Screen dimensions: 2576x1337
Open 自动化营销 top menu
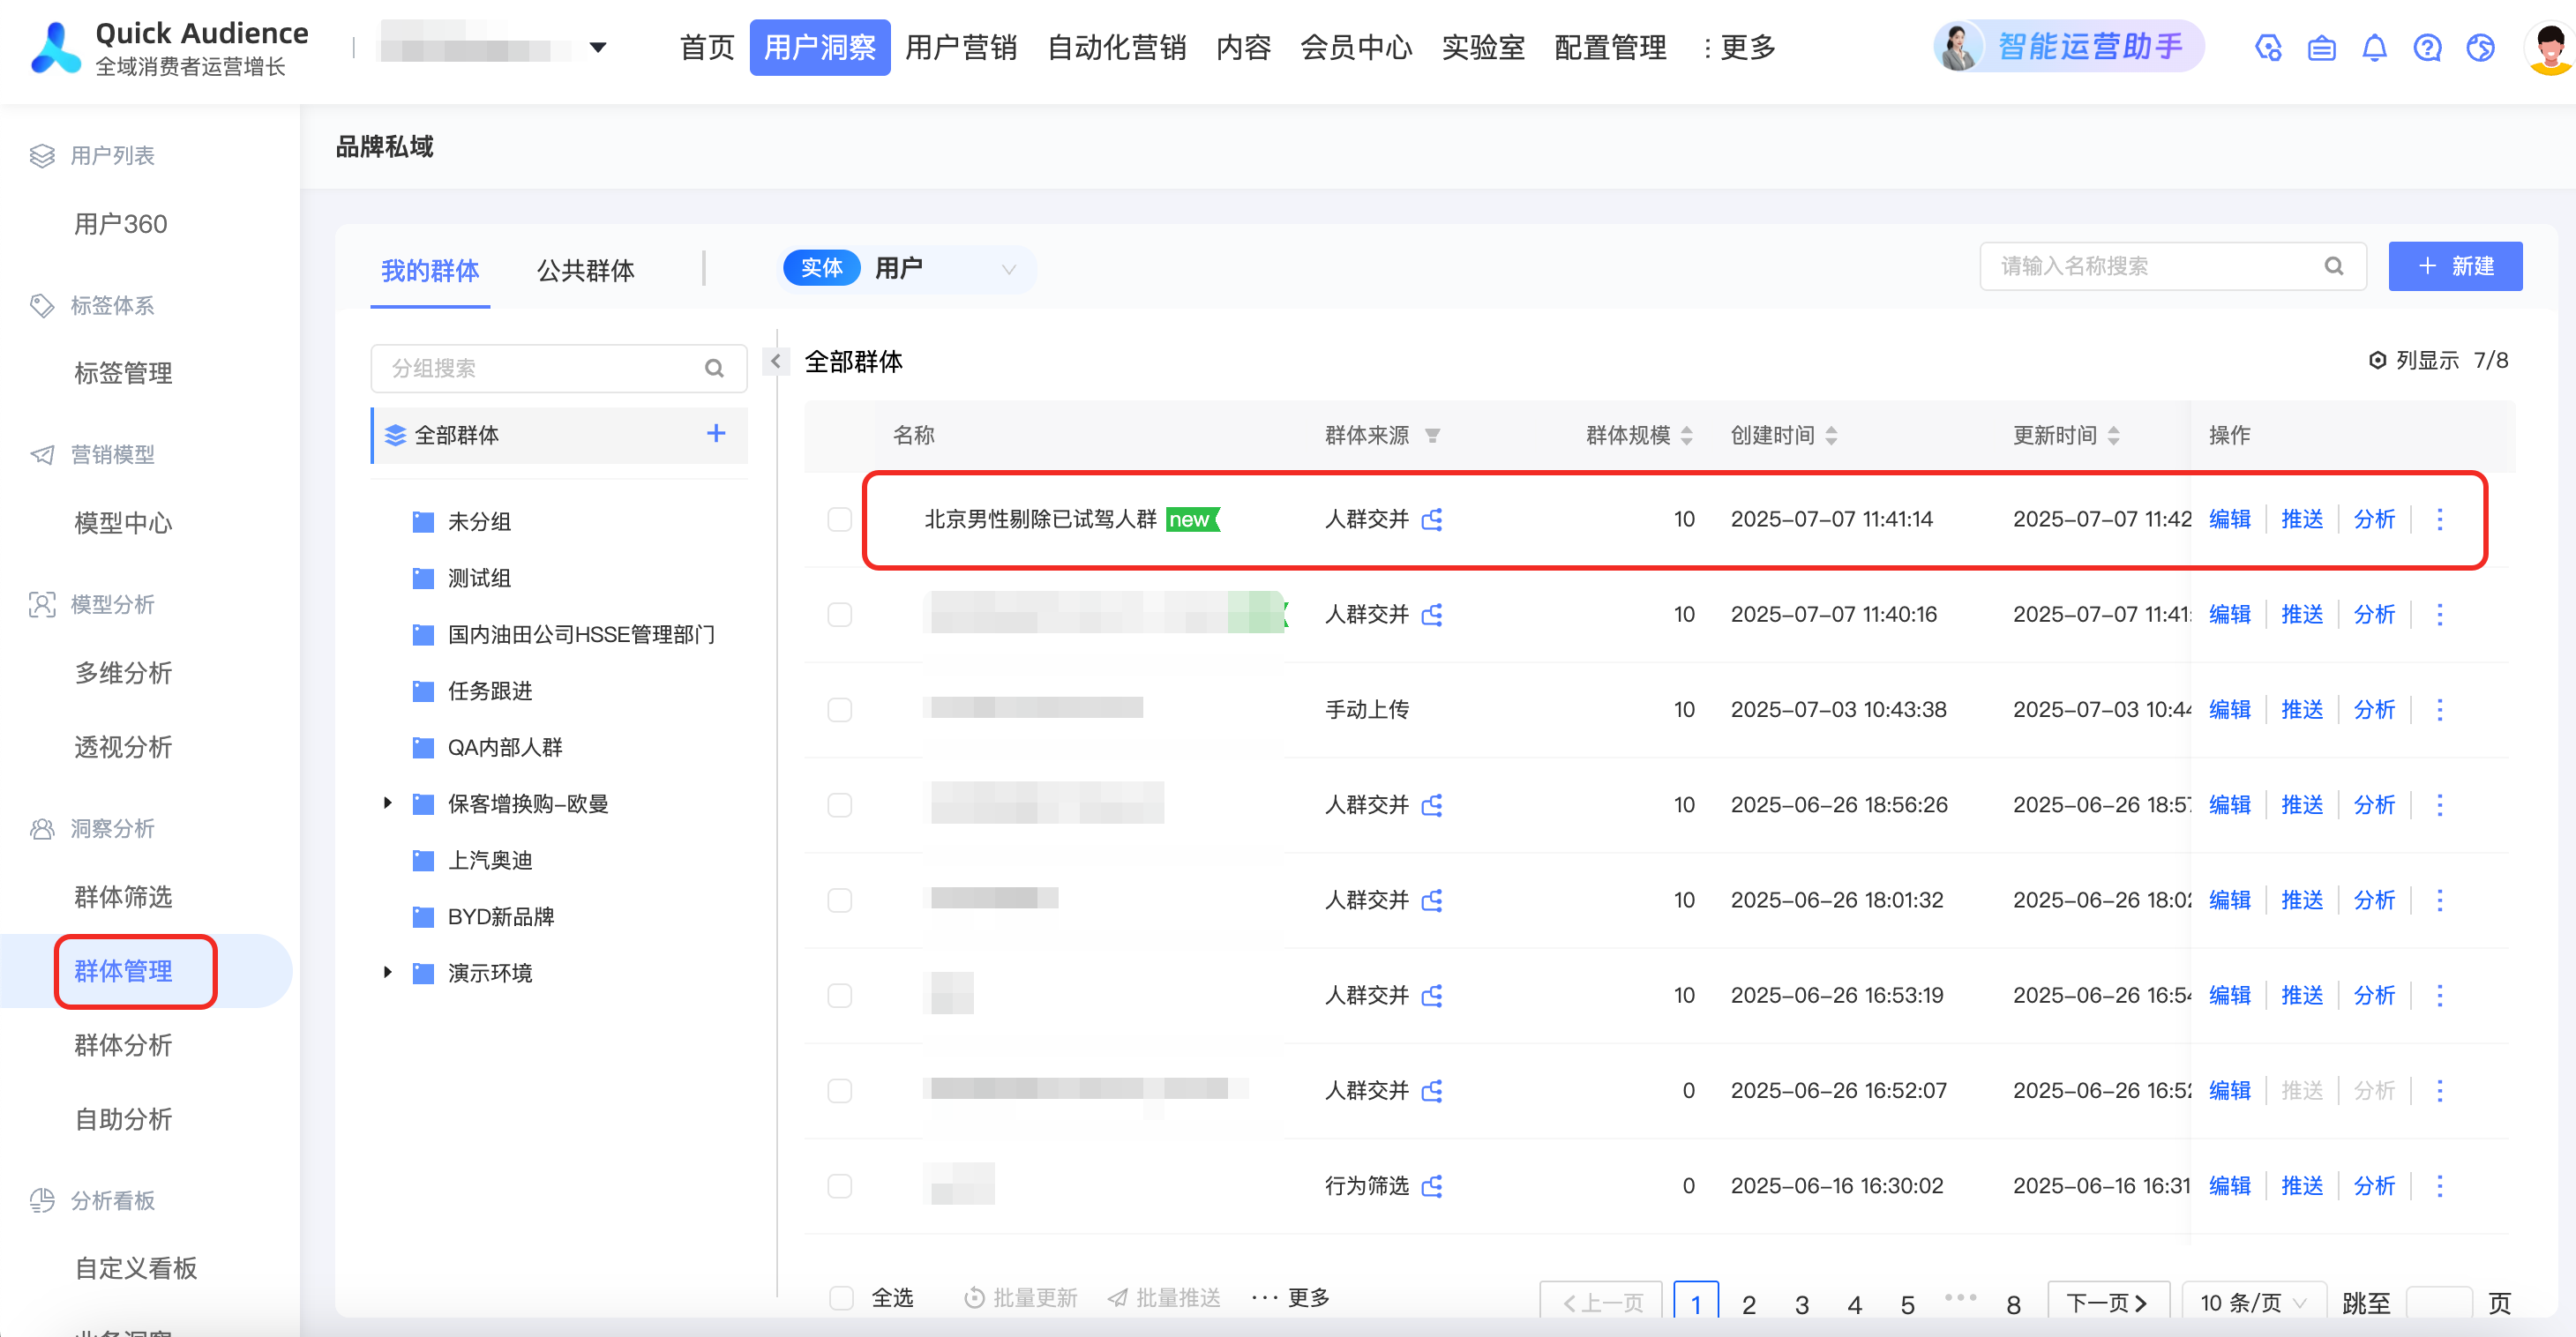(1116, 47)
